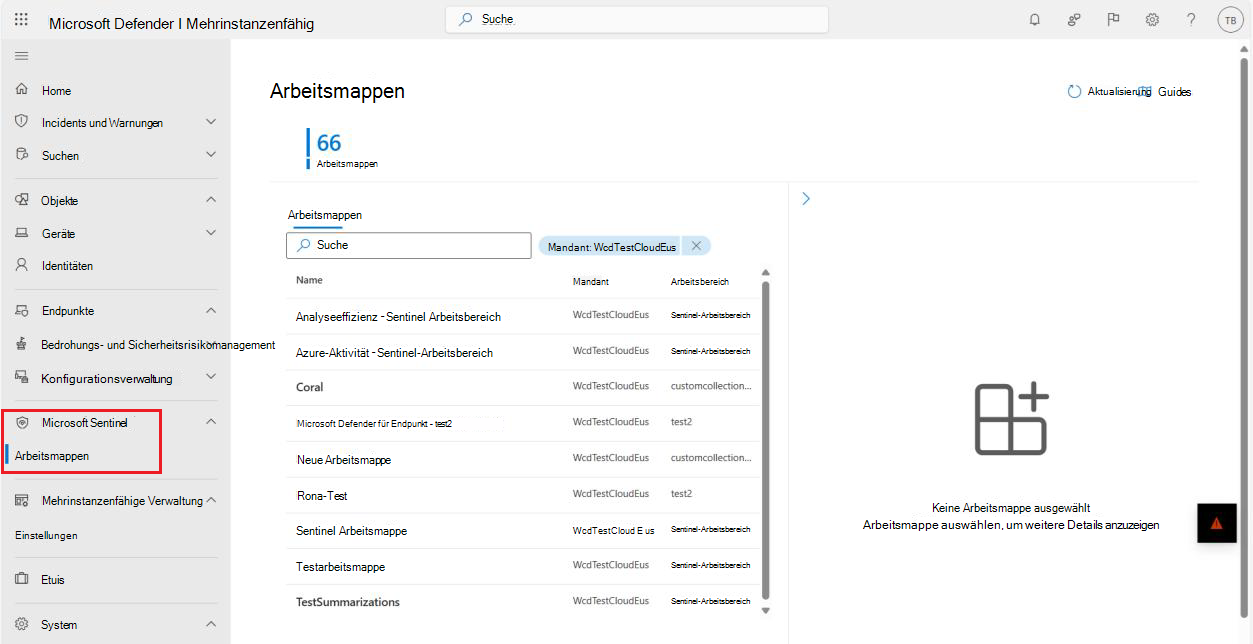1253x644 pixels.
Task: Click the Endpunkte icon in sidebar
Action: pyautogui.click(x=22, y=310)
